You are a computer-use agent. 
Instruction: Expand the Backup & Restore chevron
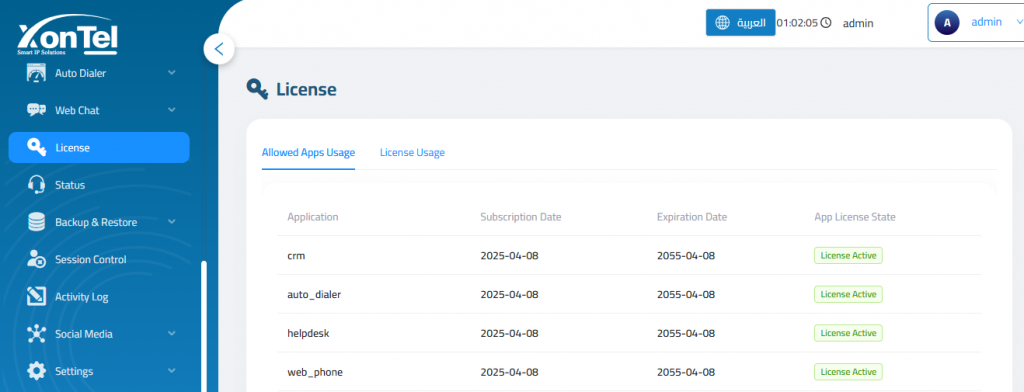click(x=172, y=221)
